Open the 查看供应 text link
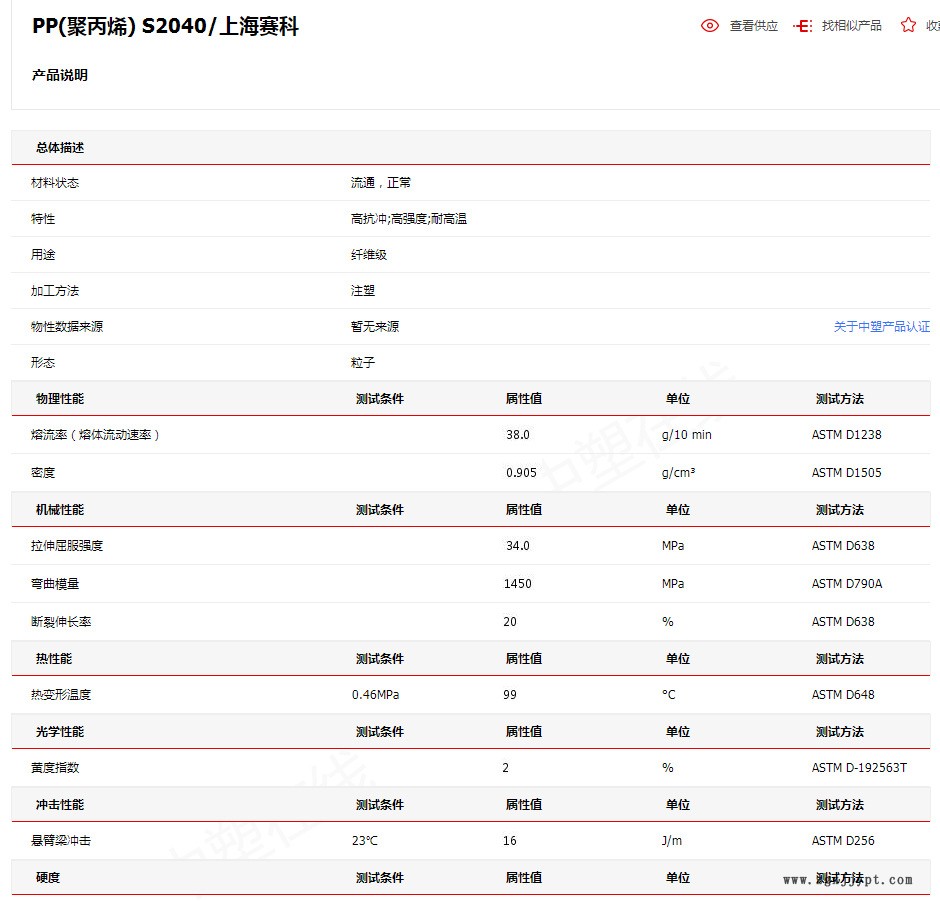 click(x=753, y=26)
